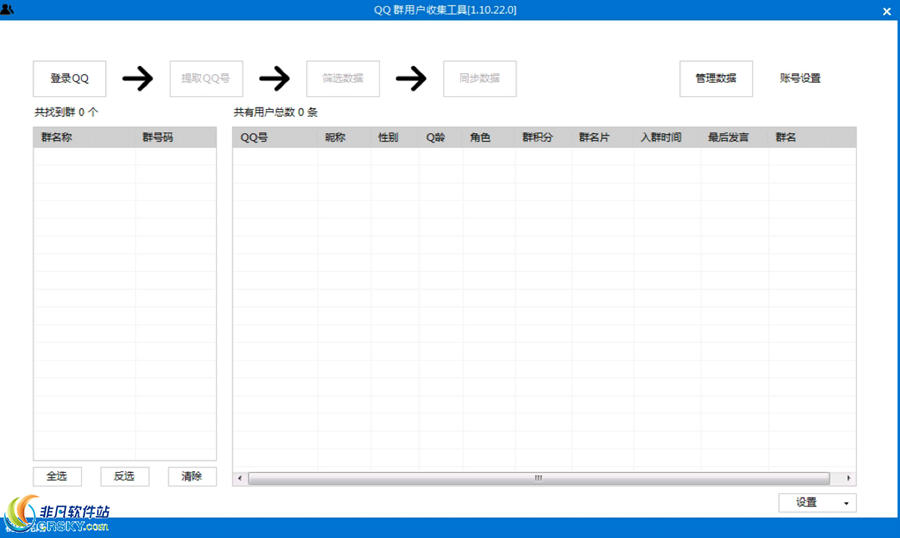This screenshot has height=538, width=900.
Task: Click the scrollbar right arrow
Action: click(848, 478)
